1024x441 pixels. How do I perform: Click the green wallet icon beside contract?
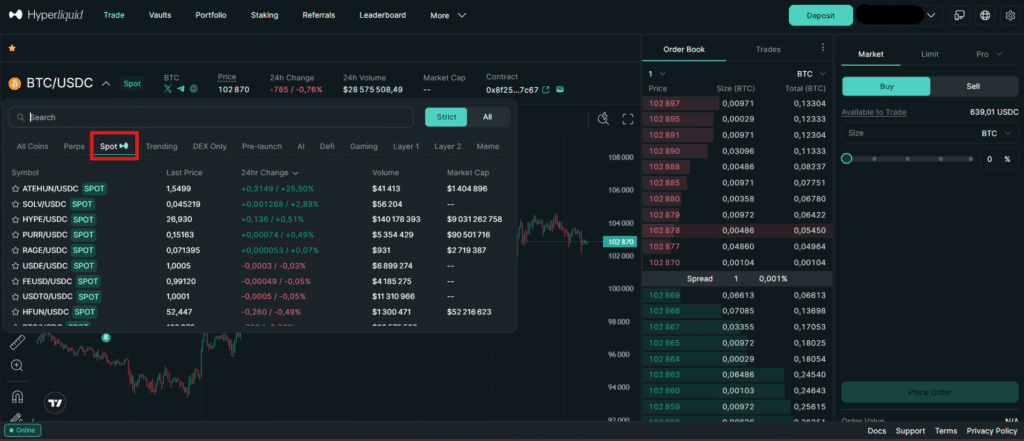(x=560, y=90)
